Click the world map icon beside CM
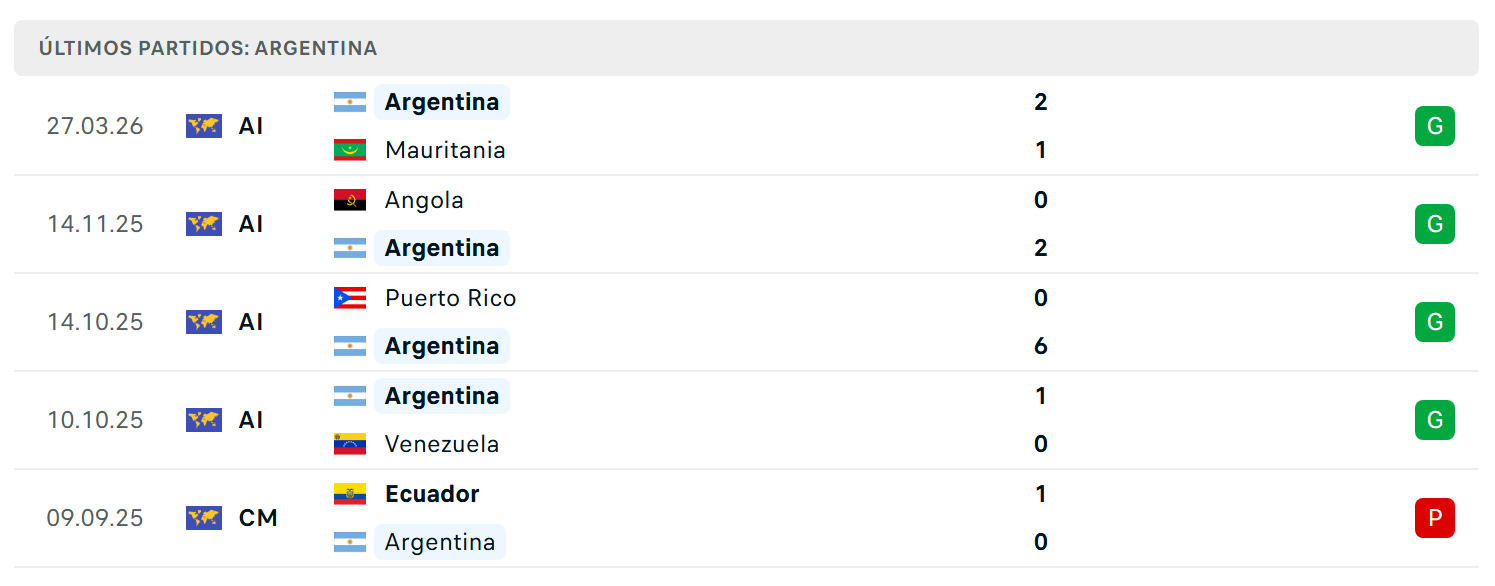The height and width of the screenshot is (586, 1495). pos(204,518)
